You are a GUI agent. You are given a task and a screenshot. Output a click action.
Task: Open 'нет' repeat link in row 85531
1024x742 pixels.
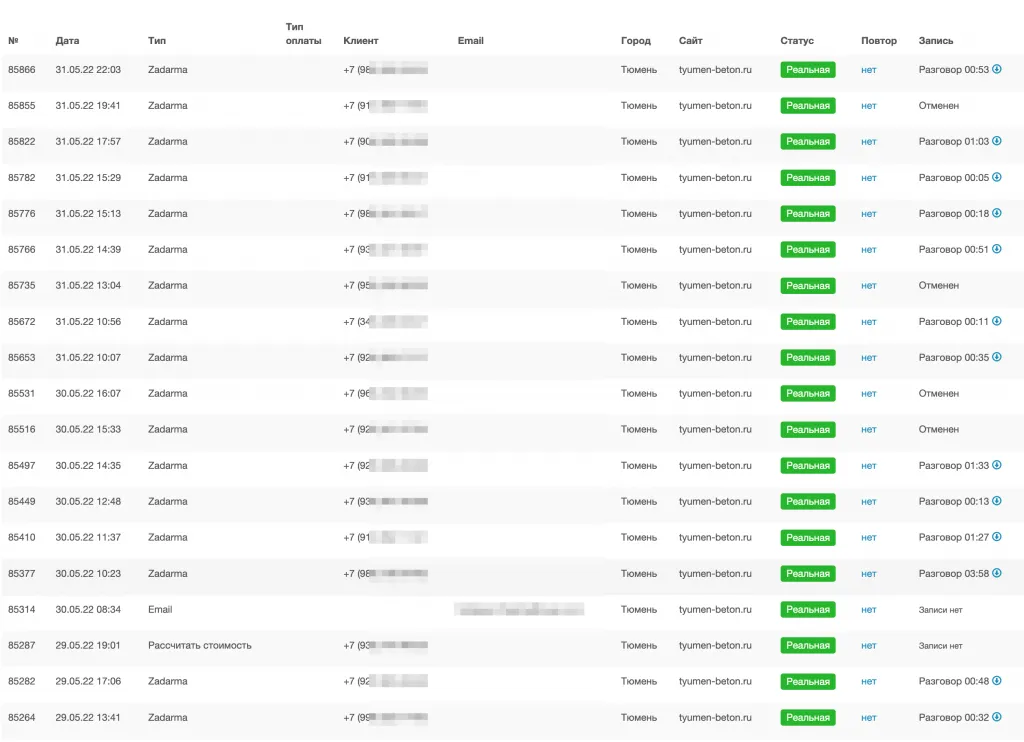click(x=868, y=394)
